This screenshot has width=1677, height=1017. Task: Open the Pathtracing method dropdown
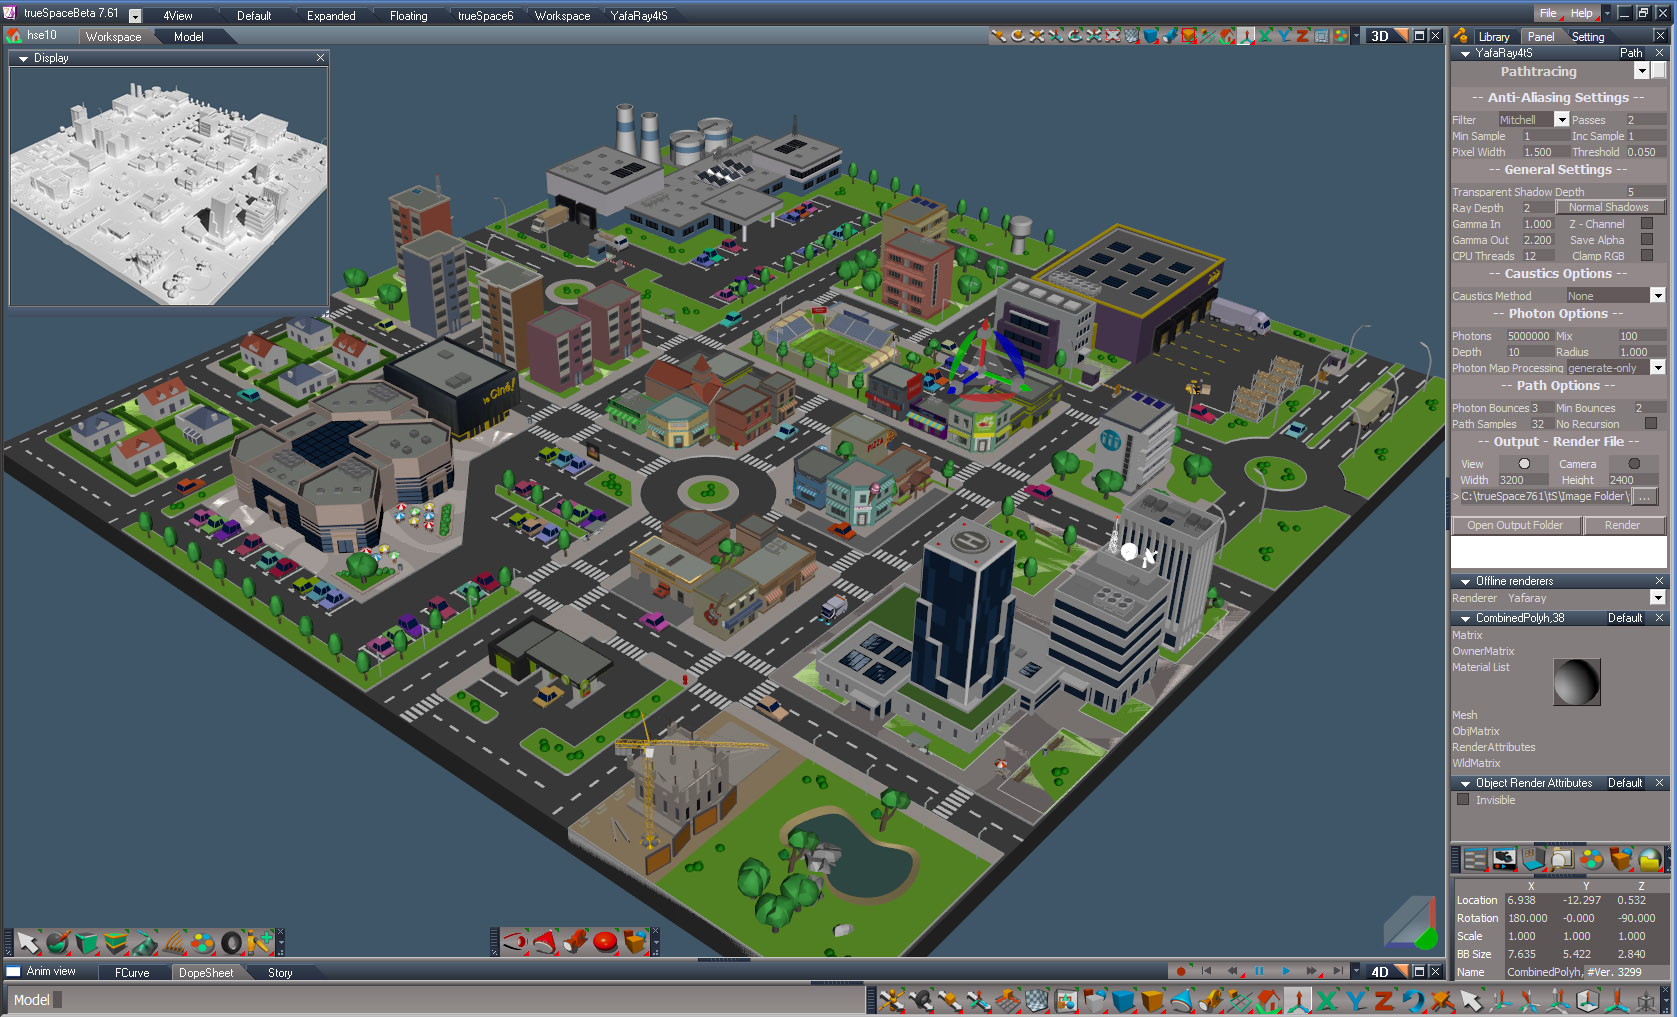tap(1641, 71)
